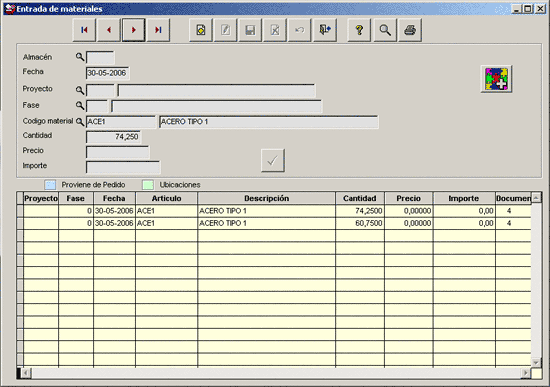Image resolution: width=550 pixels, height=387 pixels.
Task: Go to previous record arrow
Action: (109, 30)
